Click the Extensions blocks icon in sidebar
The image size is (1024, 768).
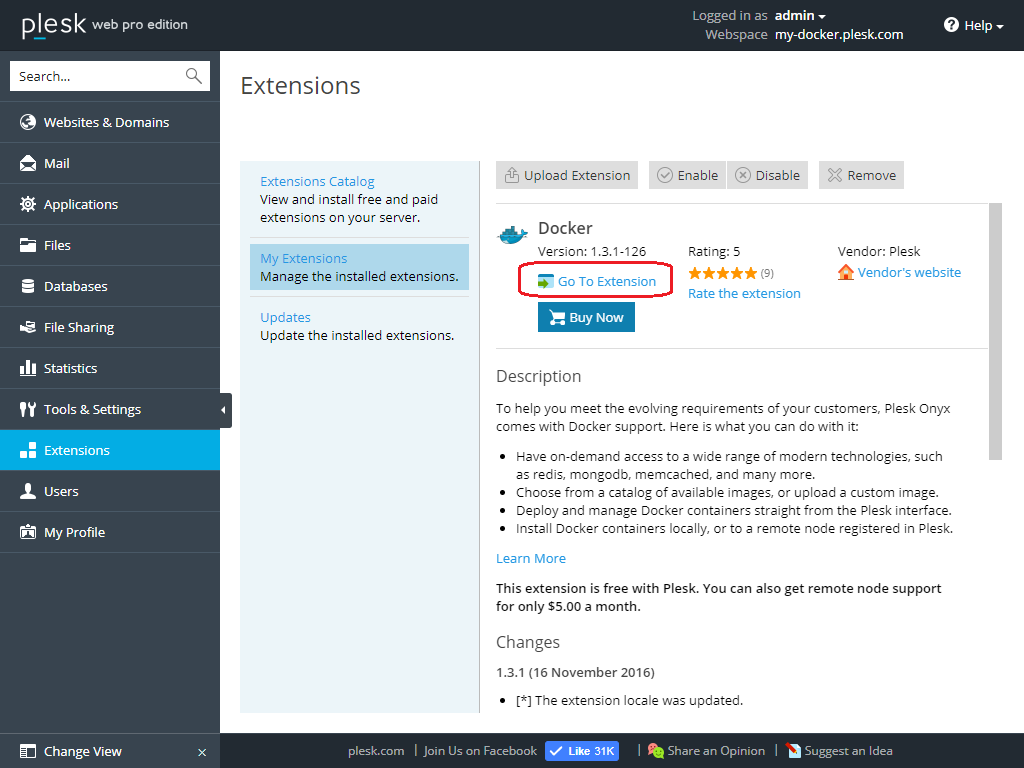point(27,451)
